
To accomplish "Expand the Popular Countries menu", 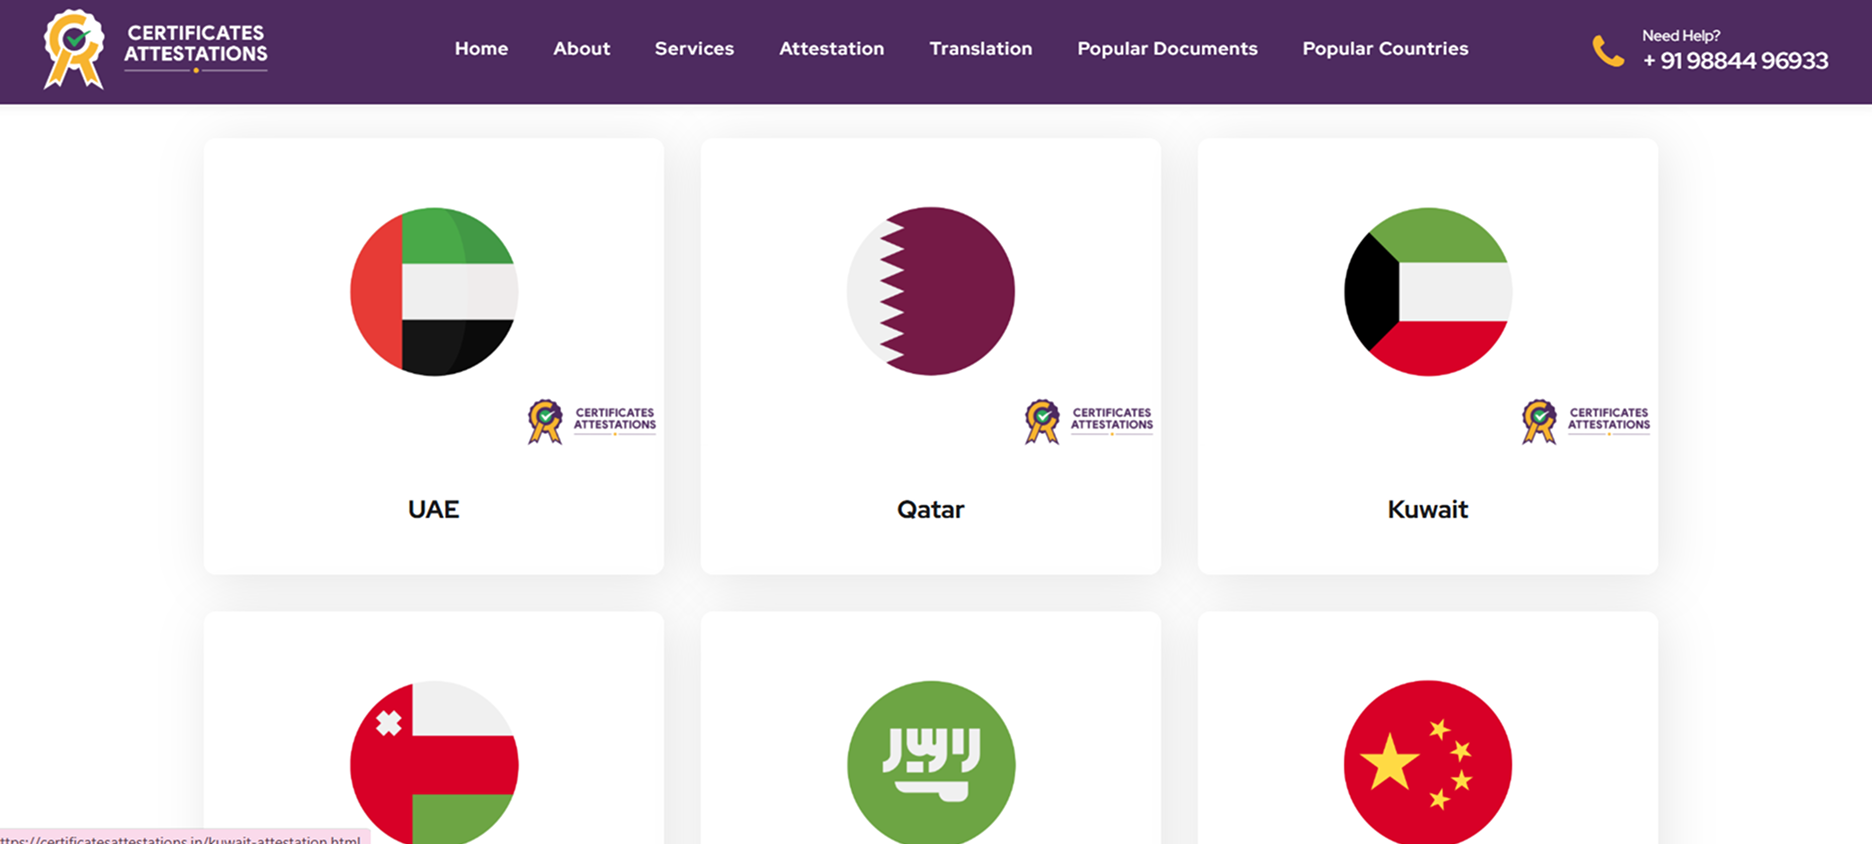I will click(1385, 48).
